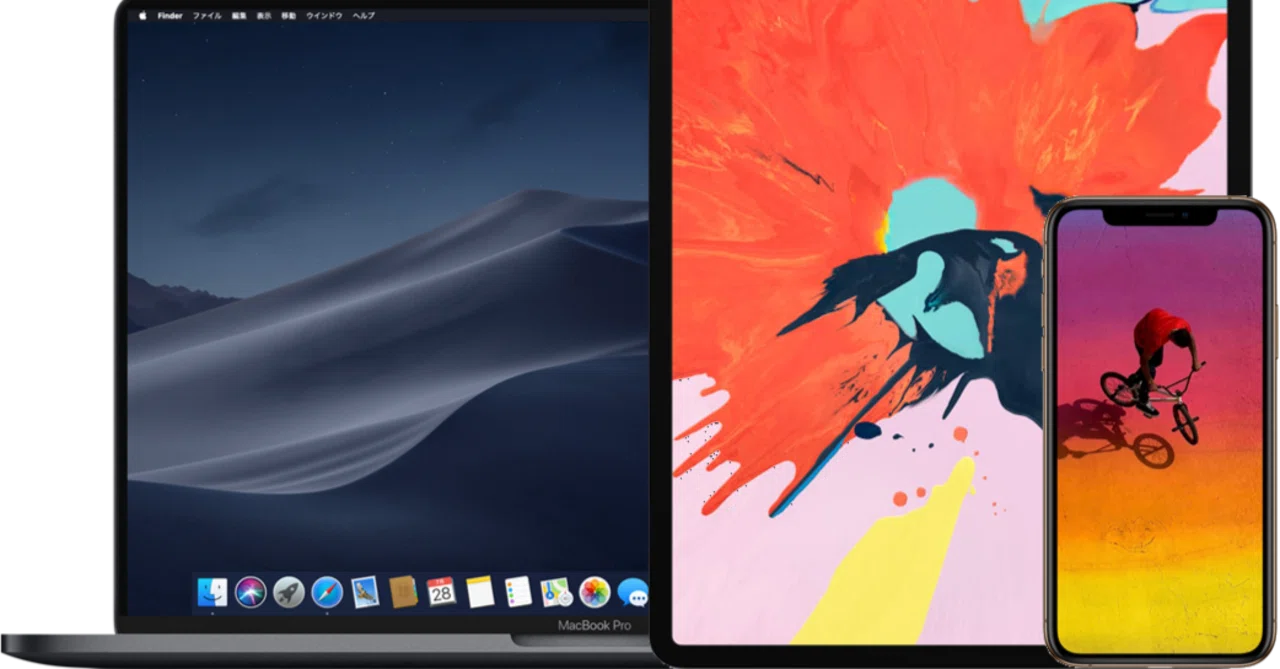Screen dimensions: 1280x669
Task: Open the Finder menu in menu bar
Action: pyautogui.click(x=170, y=16)
